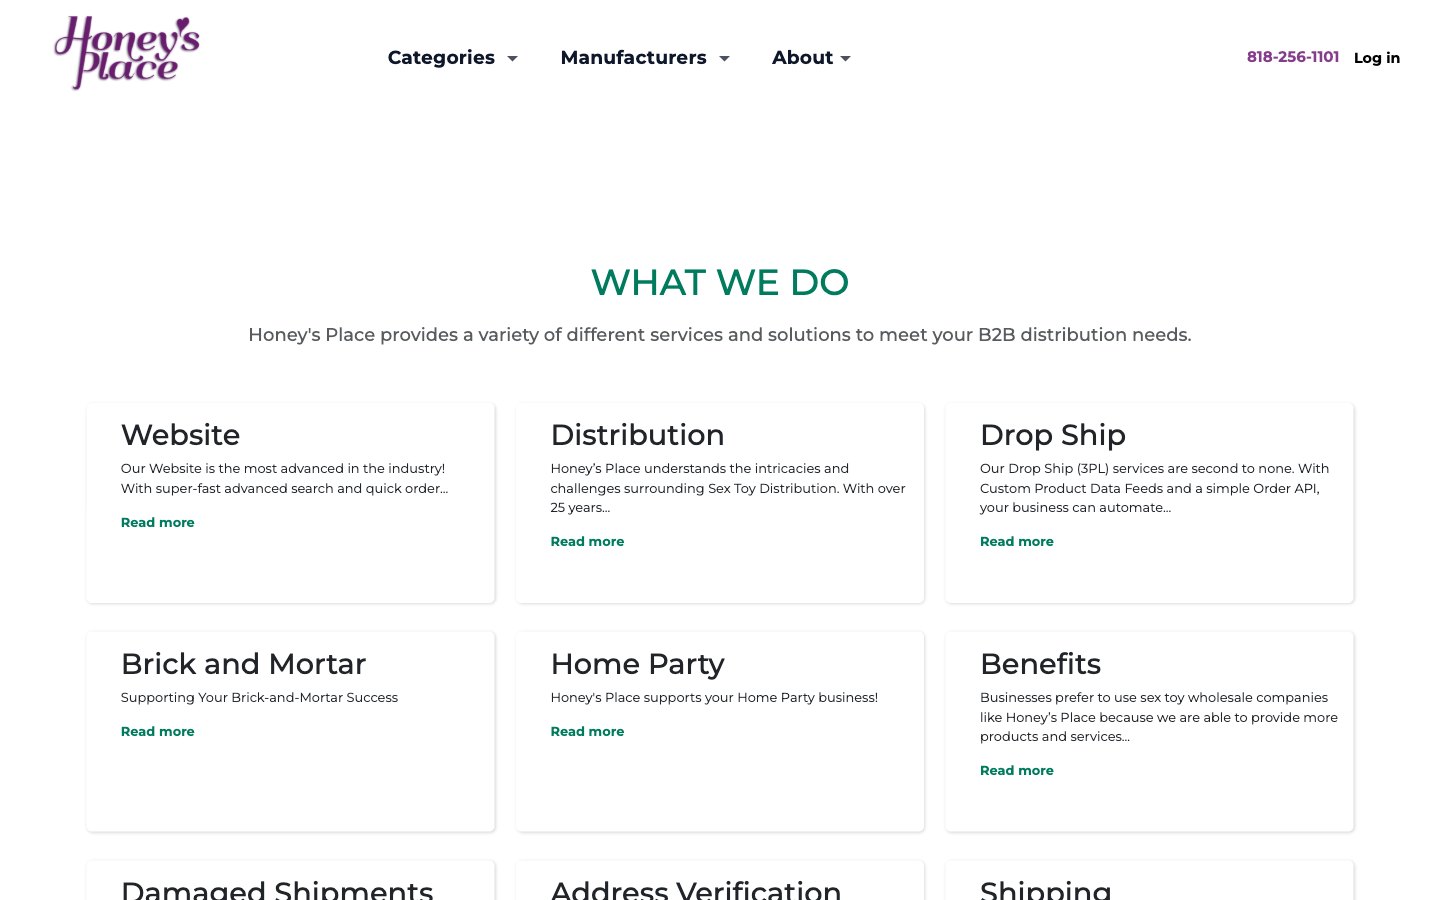Select the Distribution card heading
This screenshot has height=900, width=1440.
637,435
